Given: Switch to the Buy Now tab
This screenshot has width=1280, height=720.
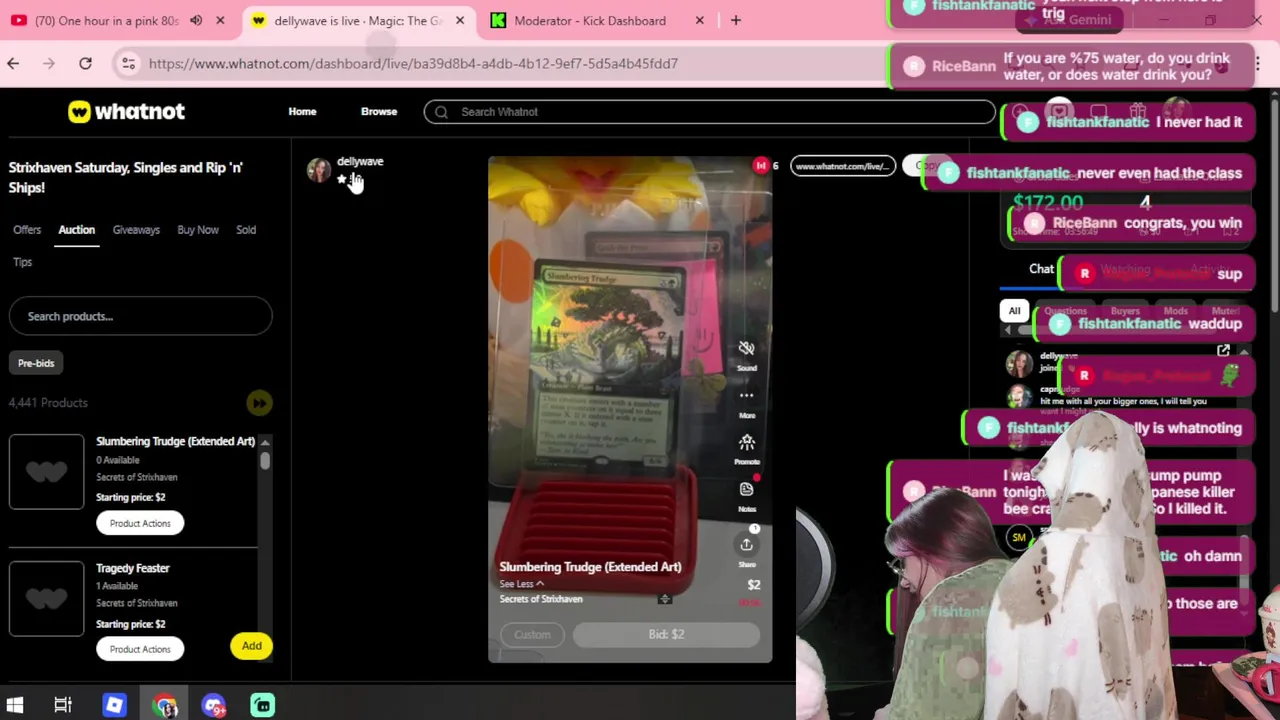Looking at the screenshot, I should click(x=198, y=230).
